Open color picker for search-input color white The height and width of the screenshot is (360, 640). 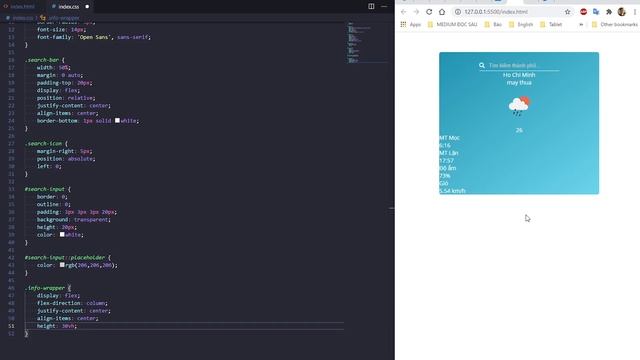[62, 234]
